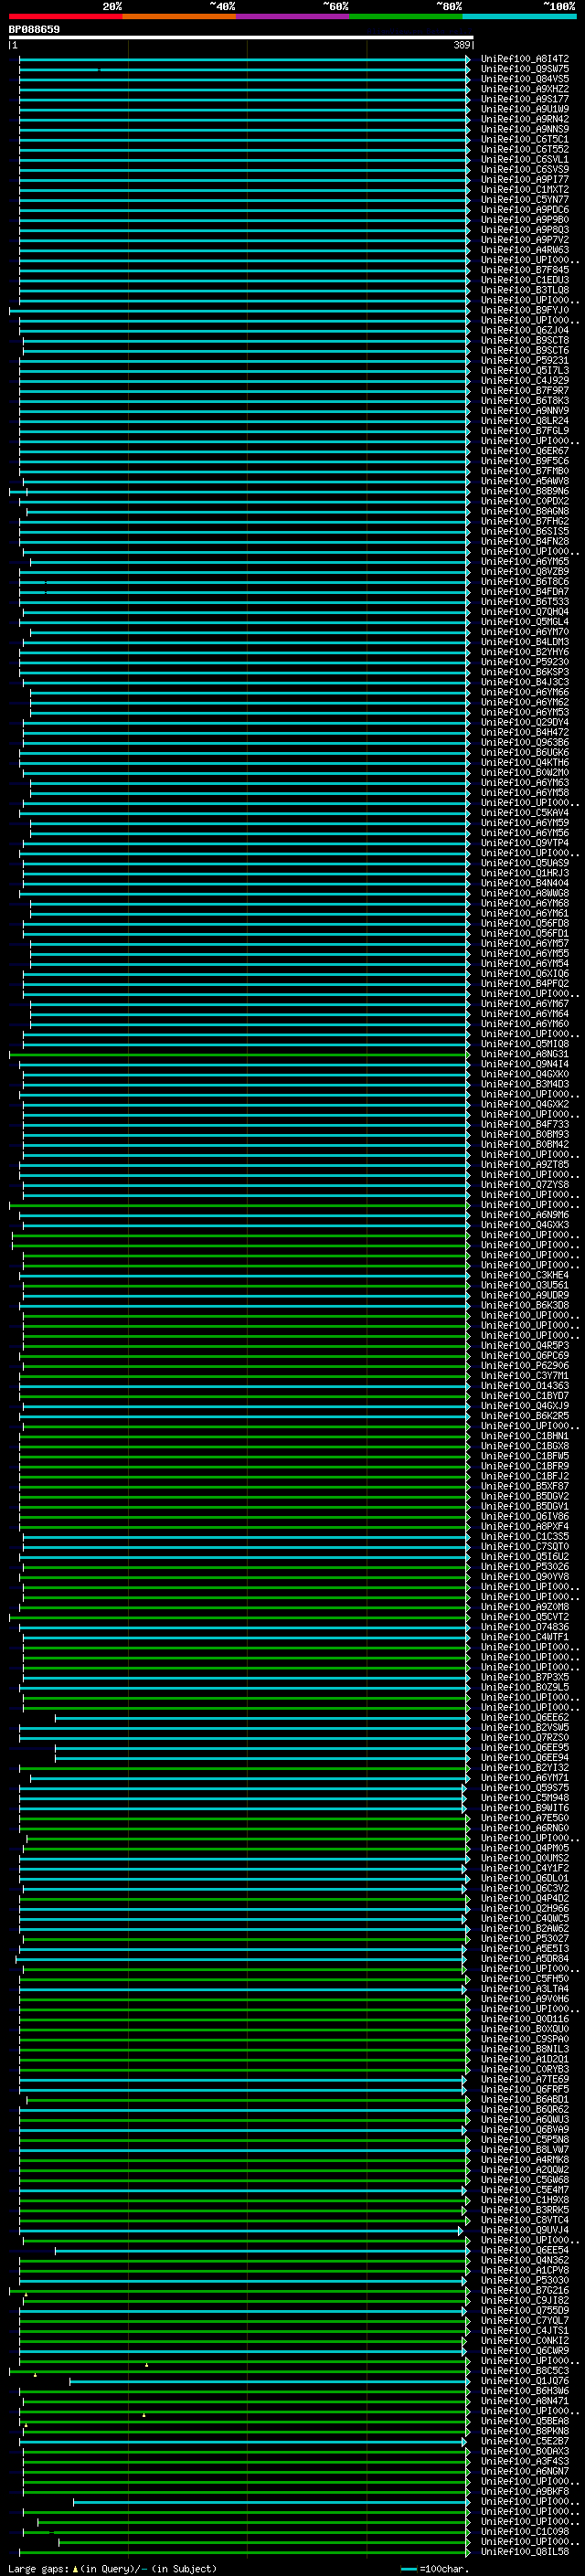
Task: Click the query name BP088659
Action: [34, 30]
